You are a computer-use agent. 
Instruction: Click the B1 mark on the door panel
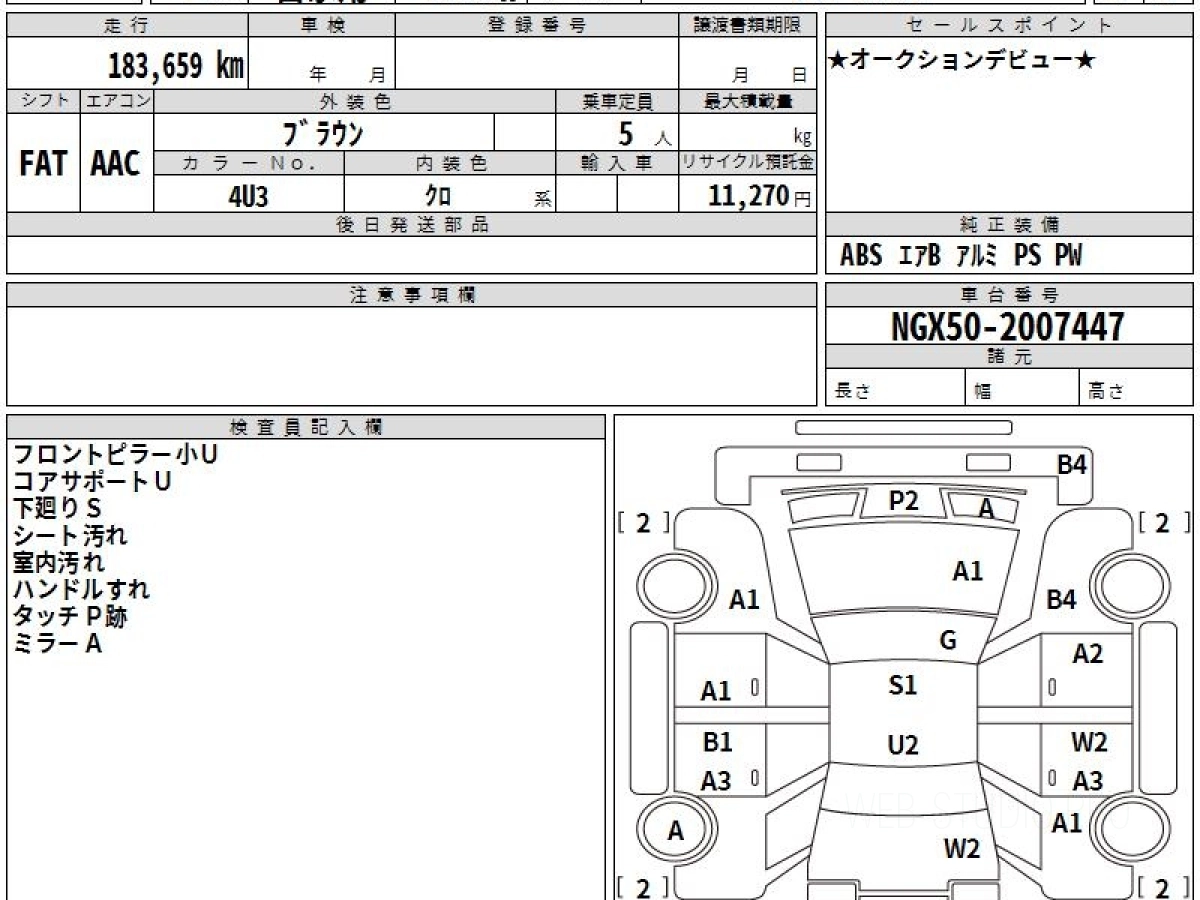coord(717,742)
